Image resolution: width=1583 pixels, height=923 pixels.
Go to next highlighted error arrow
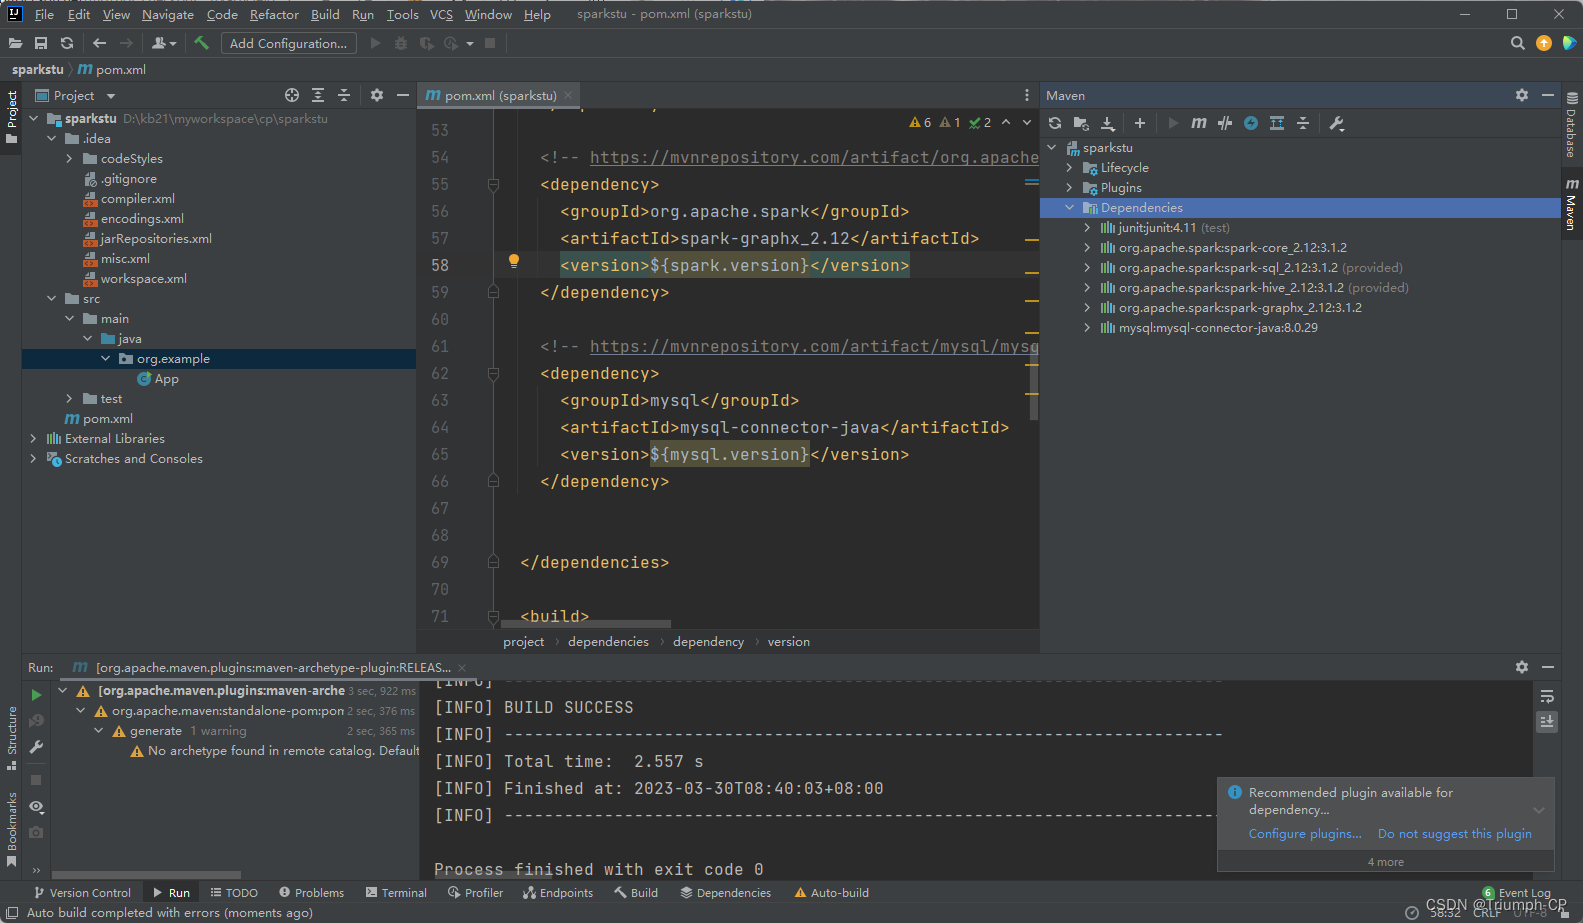pyautogui.click(x=1026, y=123)
